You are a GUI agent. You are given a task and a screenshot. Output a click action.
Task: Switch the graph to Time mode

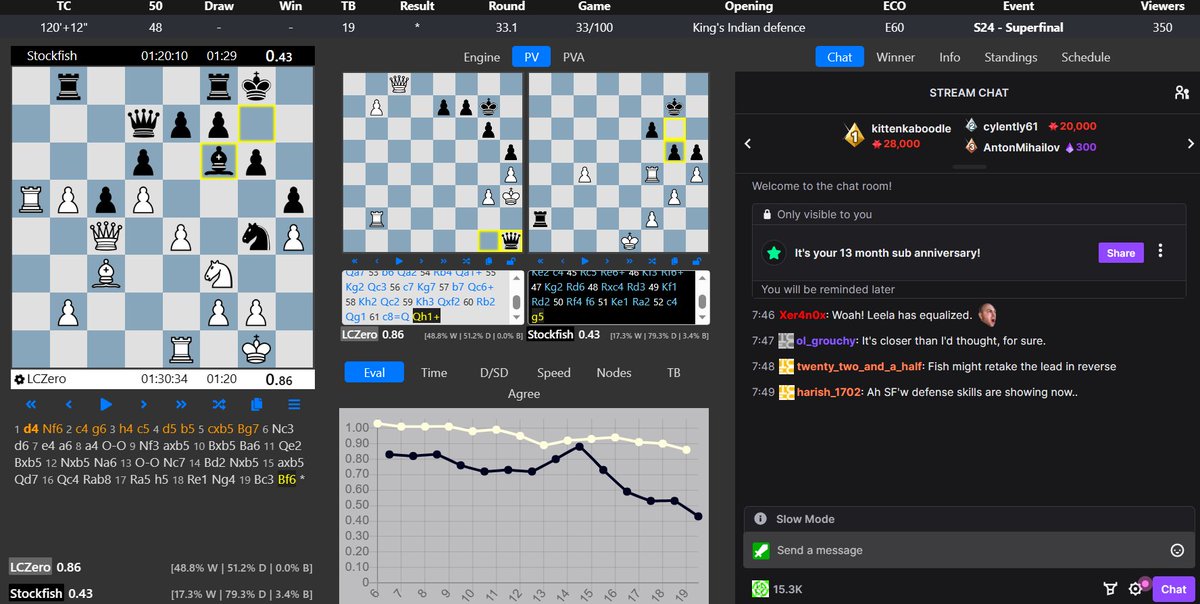tap(433, 371)
